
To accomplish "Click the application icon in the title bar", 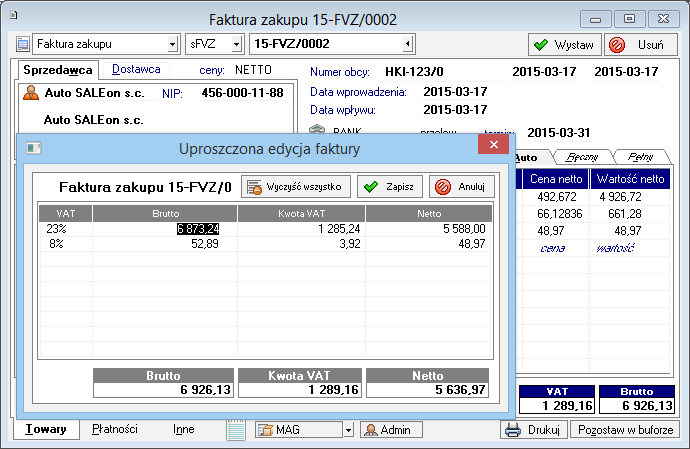I will tap(14, 15).
